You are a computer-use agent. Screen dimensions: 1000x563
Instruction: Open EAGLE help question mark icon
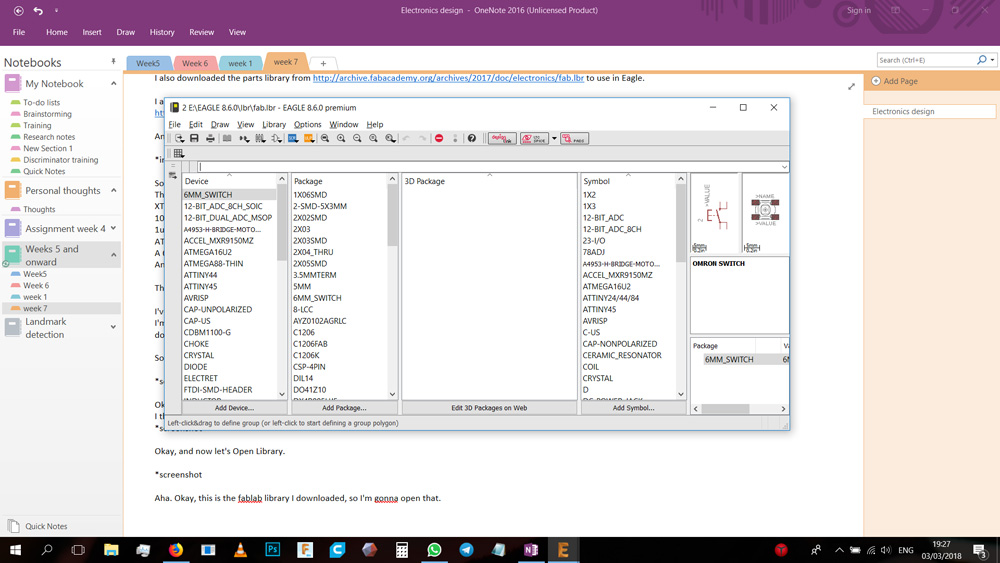coord(472,138)
